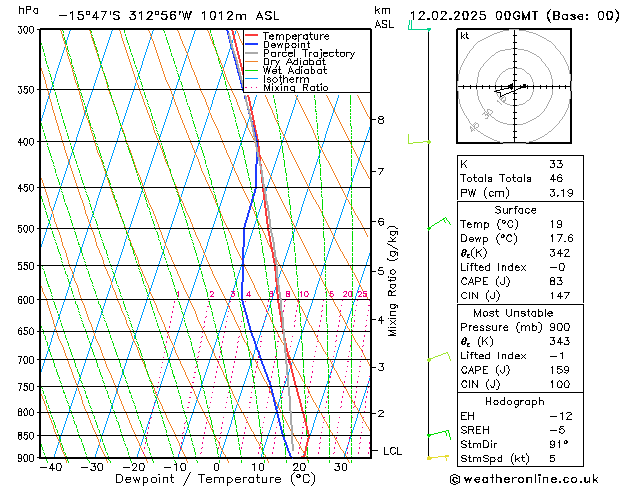Image resolution: width=629 pixels, height=486 pixels.
Task: Select the Mixing Ratio legend entry
Action: click(x=295, y=88)
